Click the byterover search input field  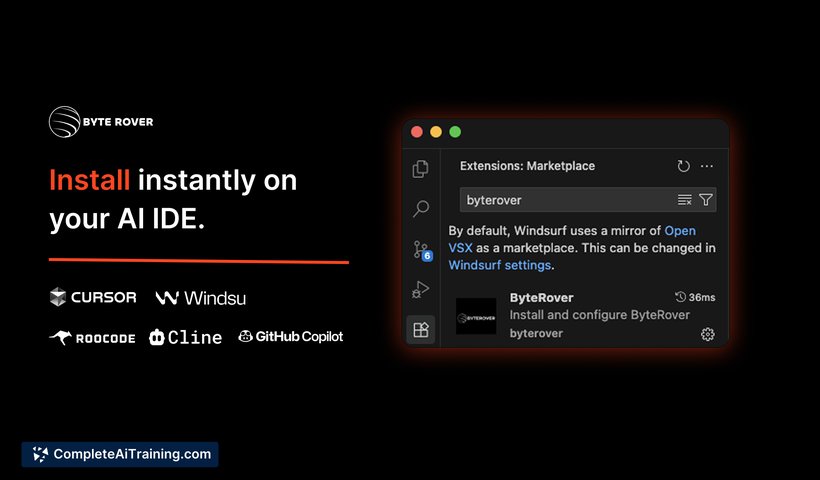pos(588,200)
